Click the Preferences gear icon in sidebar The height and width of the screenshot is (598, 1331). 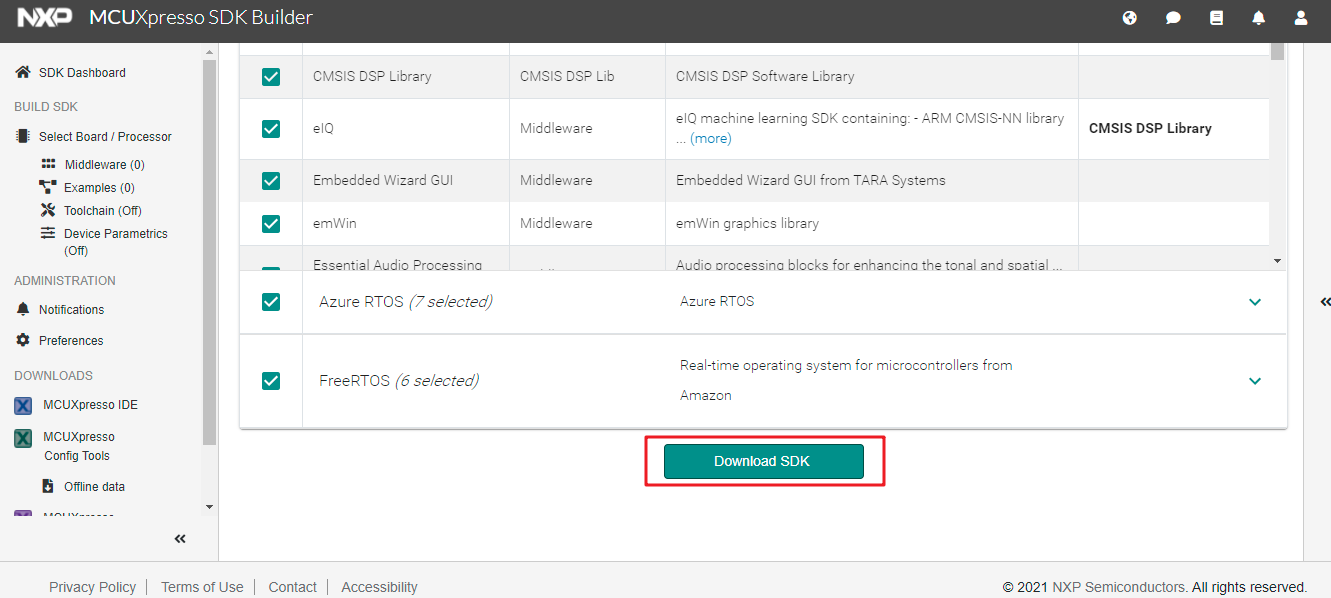(x=23, y=340)
